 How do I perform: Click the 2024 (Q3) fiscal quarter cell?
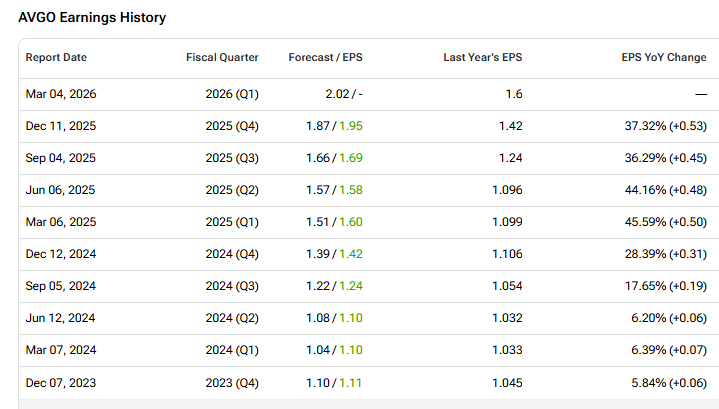tap(229, 287)
